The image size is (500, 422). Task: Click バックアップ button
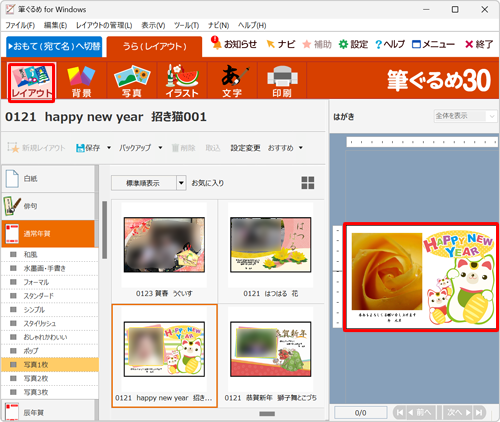tap(135, 148)
